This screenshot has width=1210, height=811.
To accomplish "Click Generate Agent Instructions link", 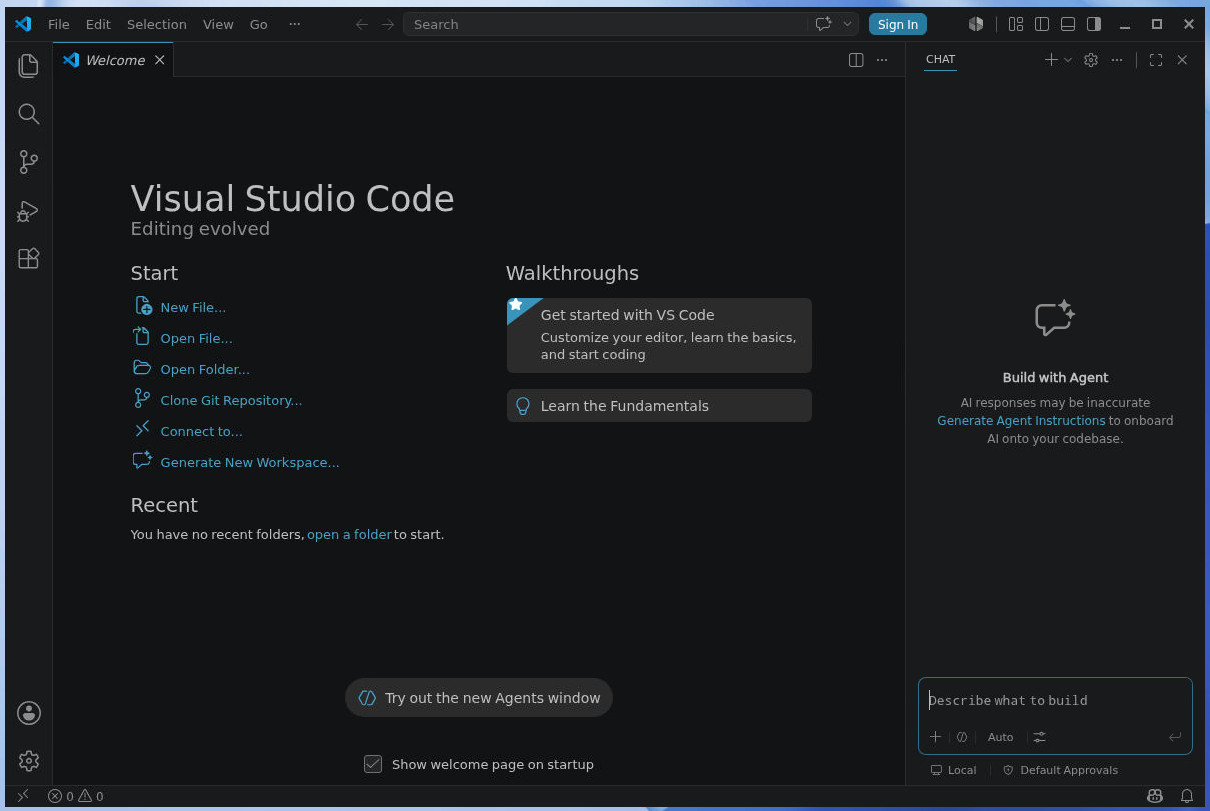I will tap(1021, 420).
